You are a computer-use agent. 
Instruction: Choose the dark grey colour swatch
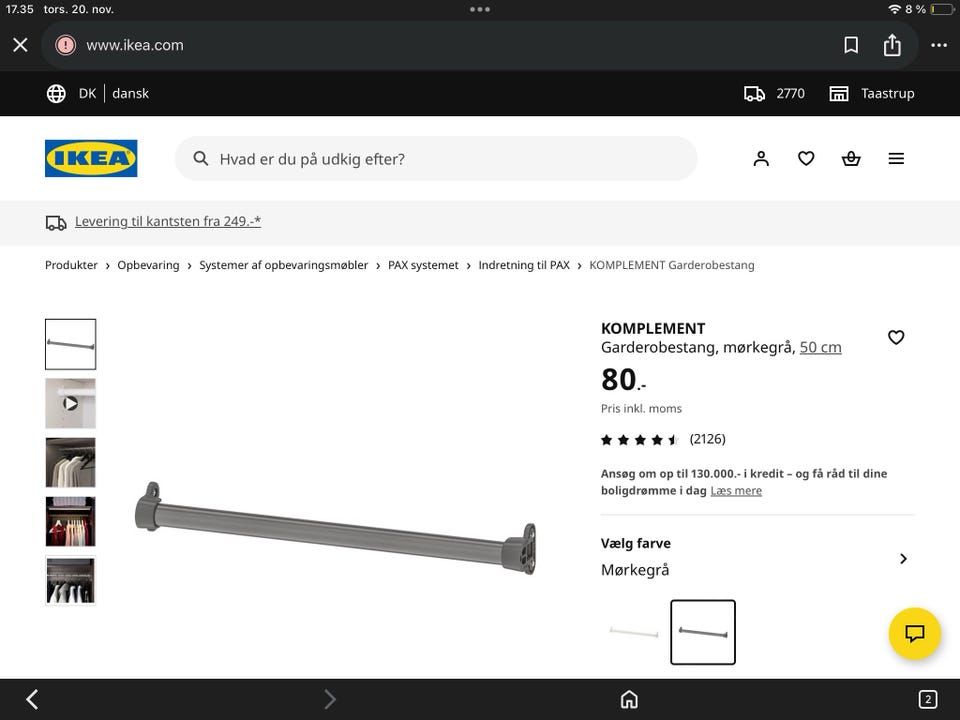pos(703,632)
